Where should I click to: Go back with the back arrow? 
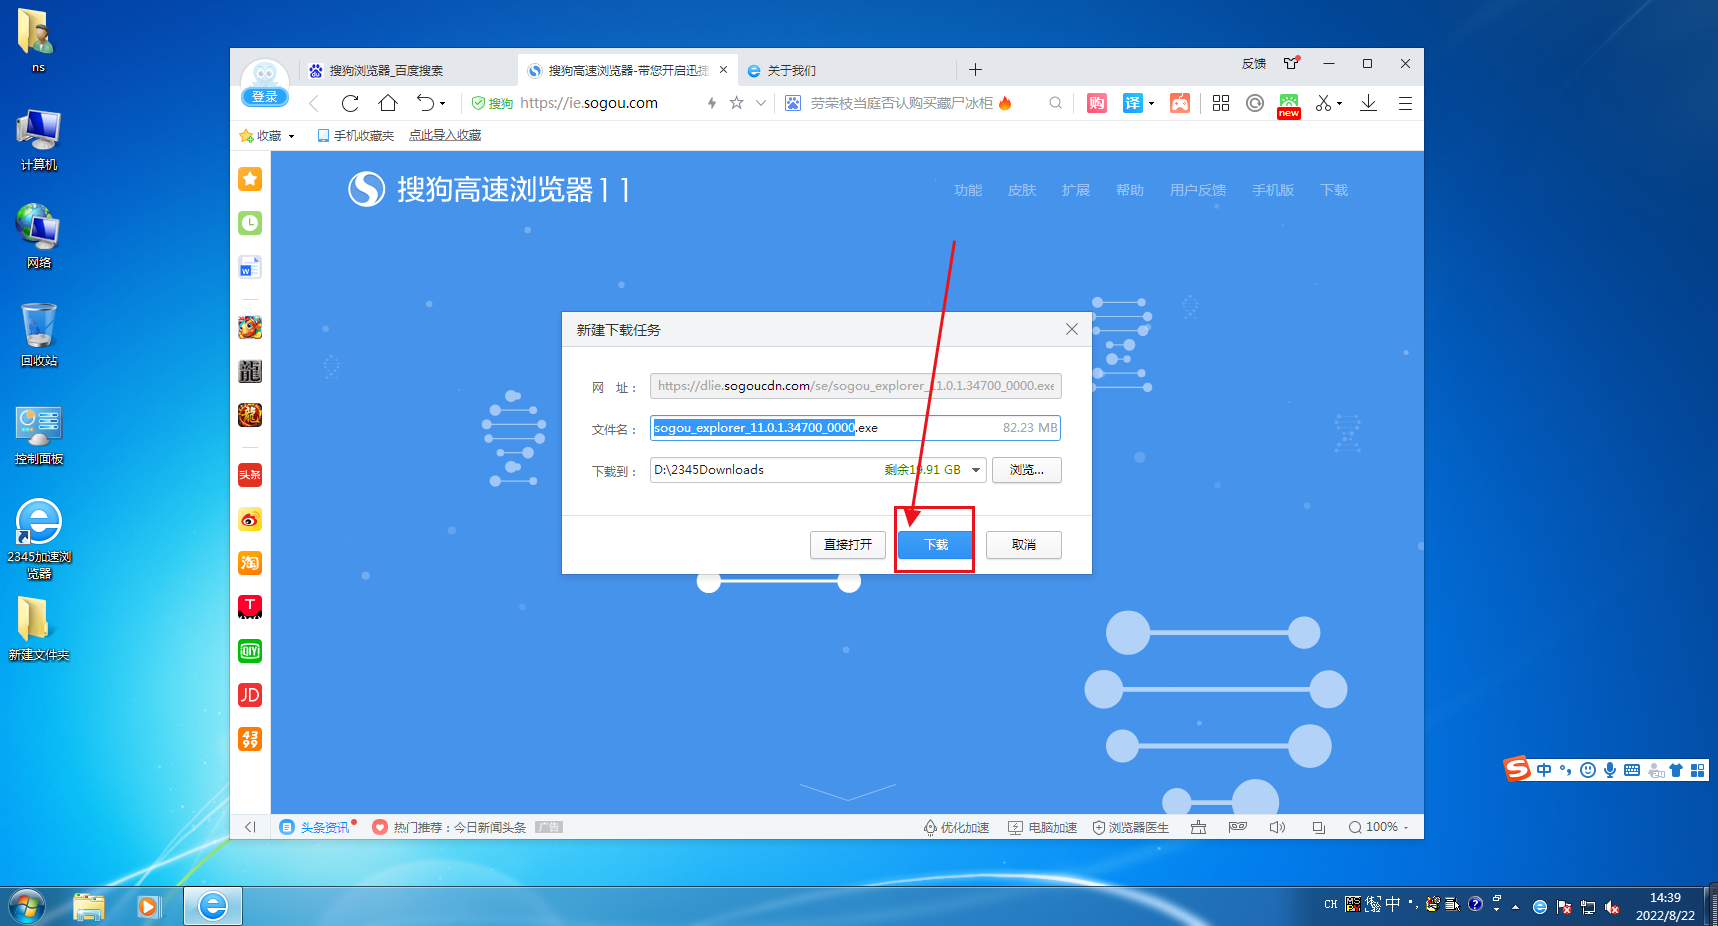(314, 103)
